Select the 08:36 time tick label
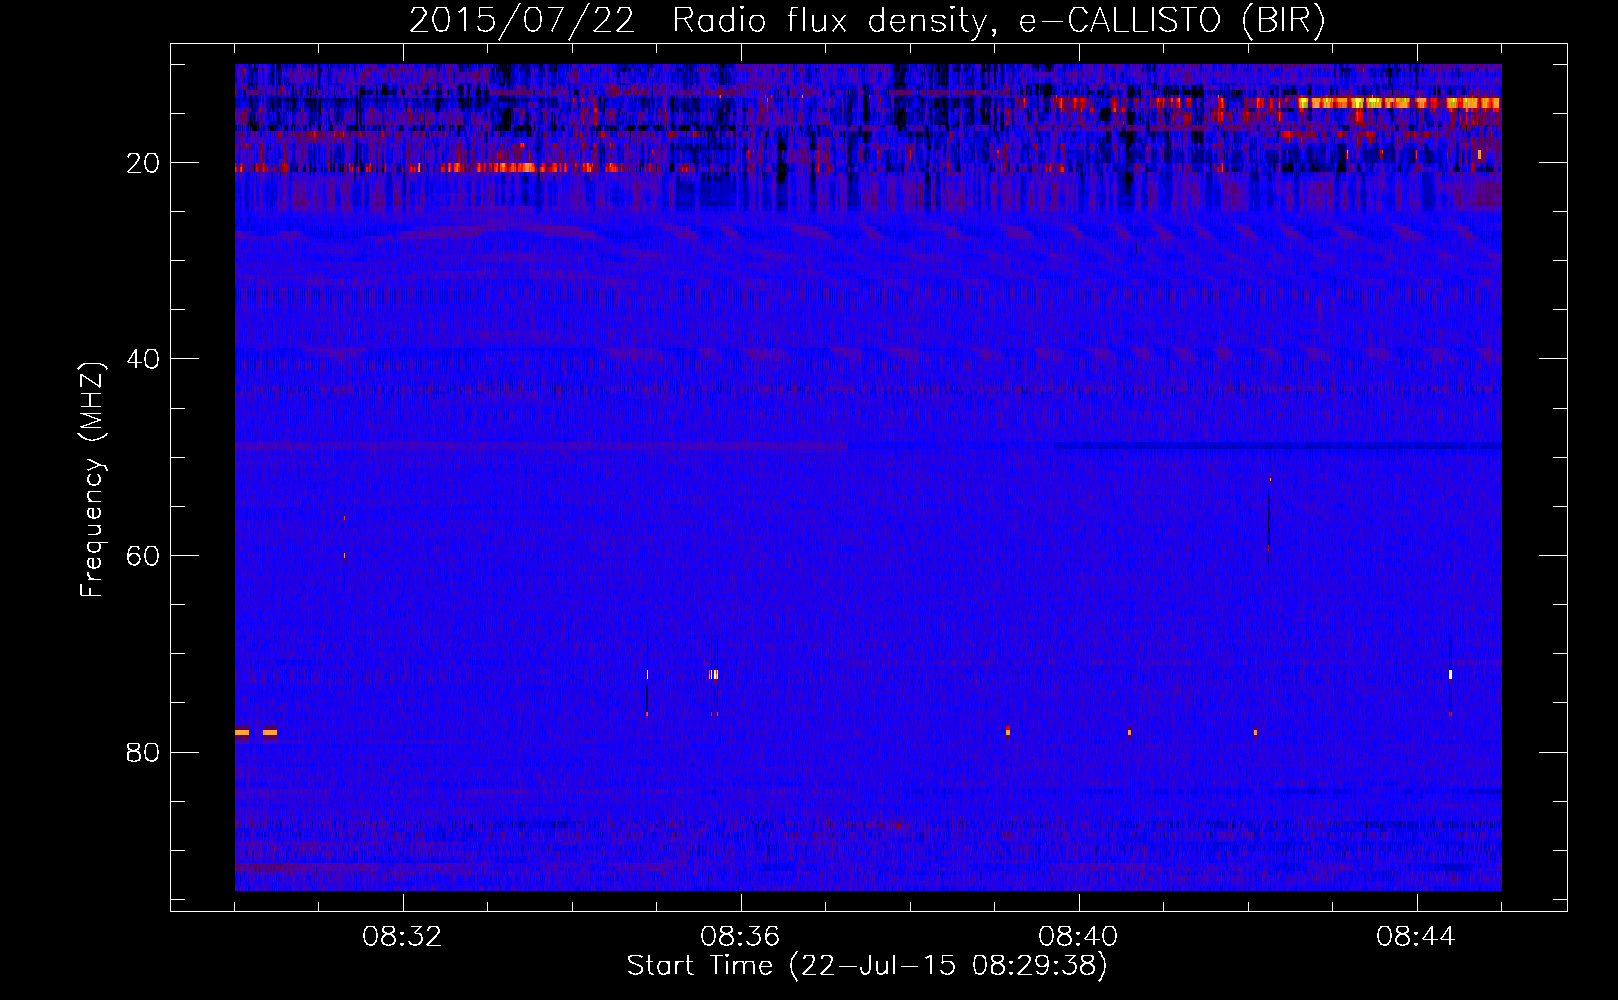This screenshot has height=1000, width=1618. pos(740,937)
